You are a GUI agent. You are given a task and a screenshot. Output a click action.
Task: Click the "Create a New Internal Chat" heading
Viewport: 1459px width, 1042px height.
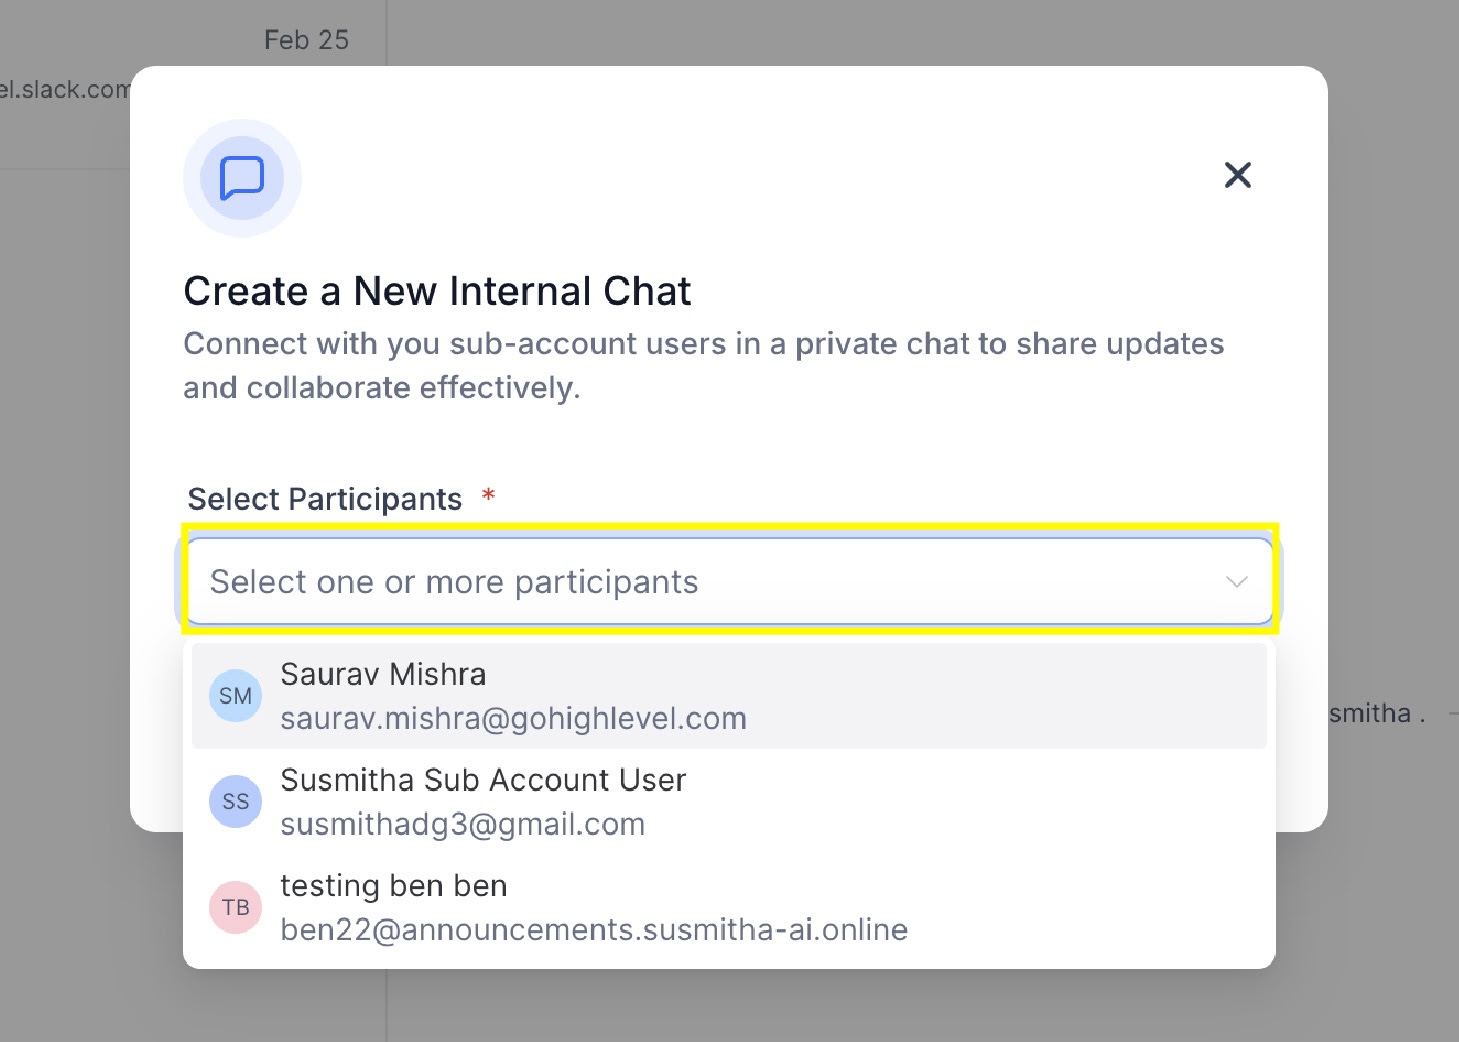click(x=437, y=292)
